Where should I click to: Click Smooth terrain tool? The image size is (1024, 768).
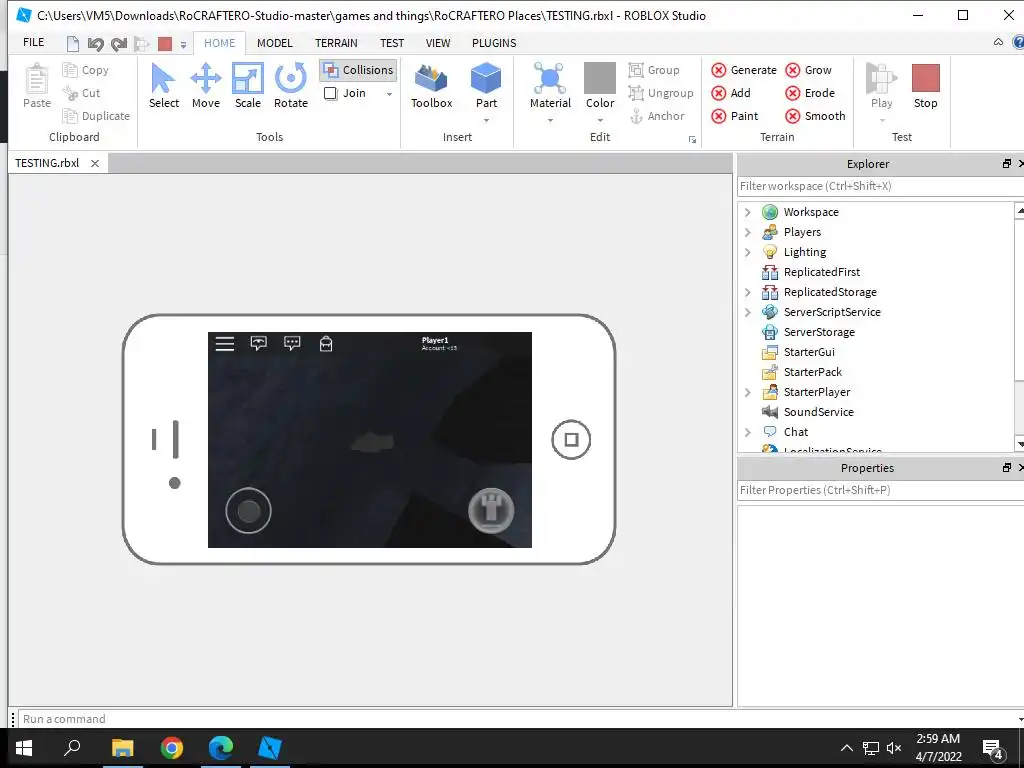coord(816,116)
